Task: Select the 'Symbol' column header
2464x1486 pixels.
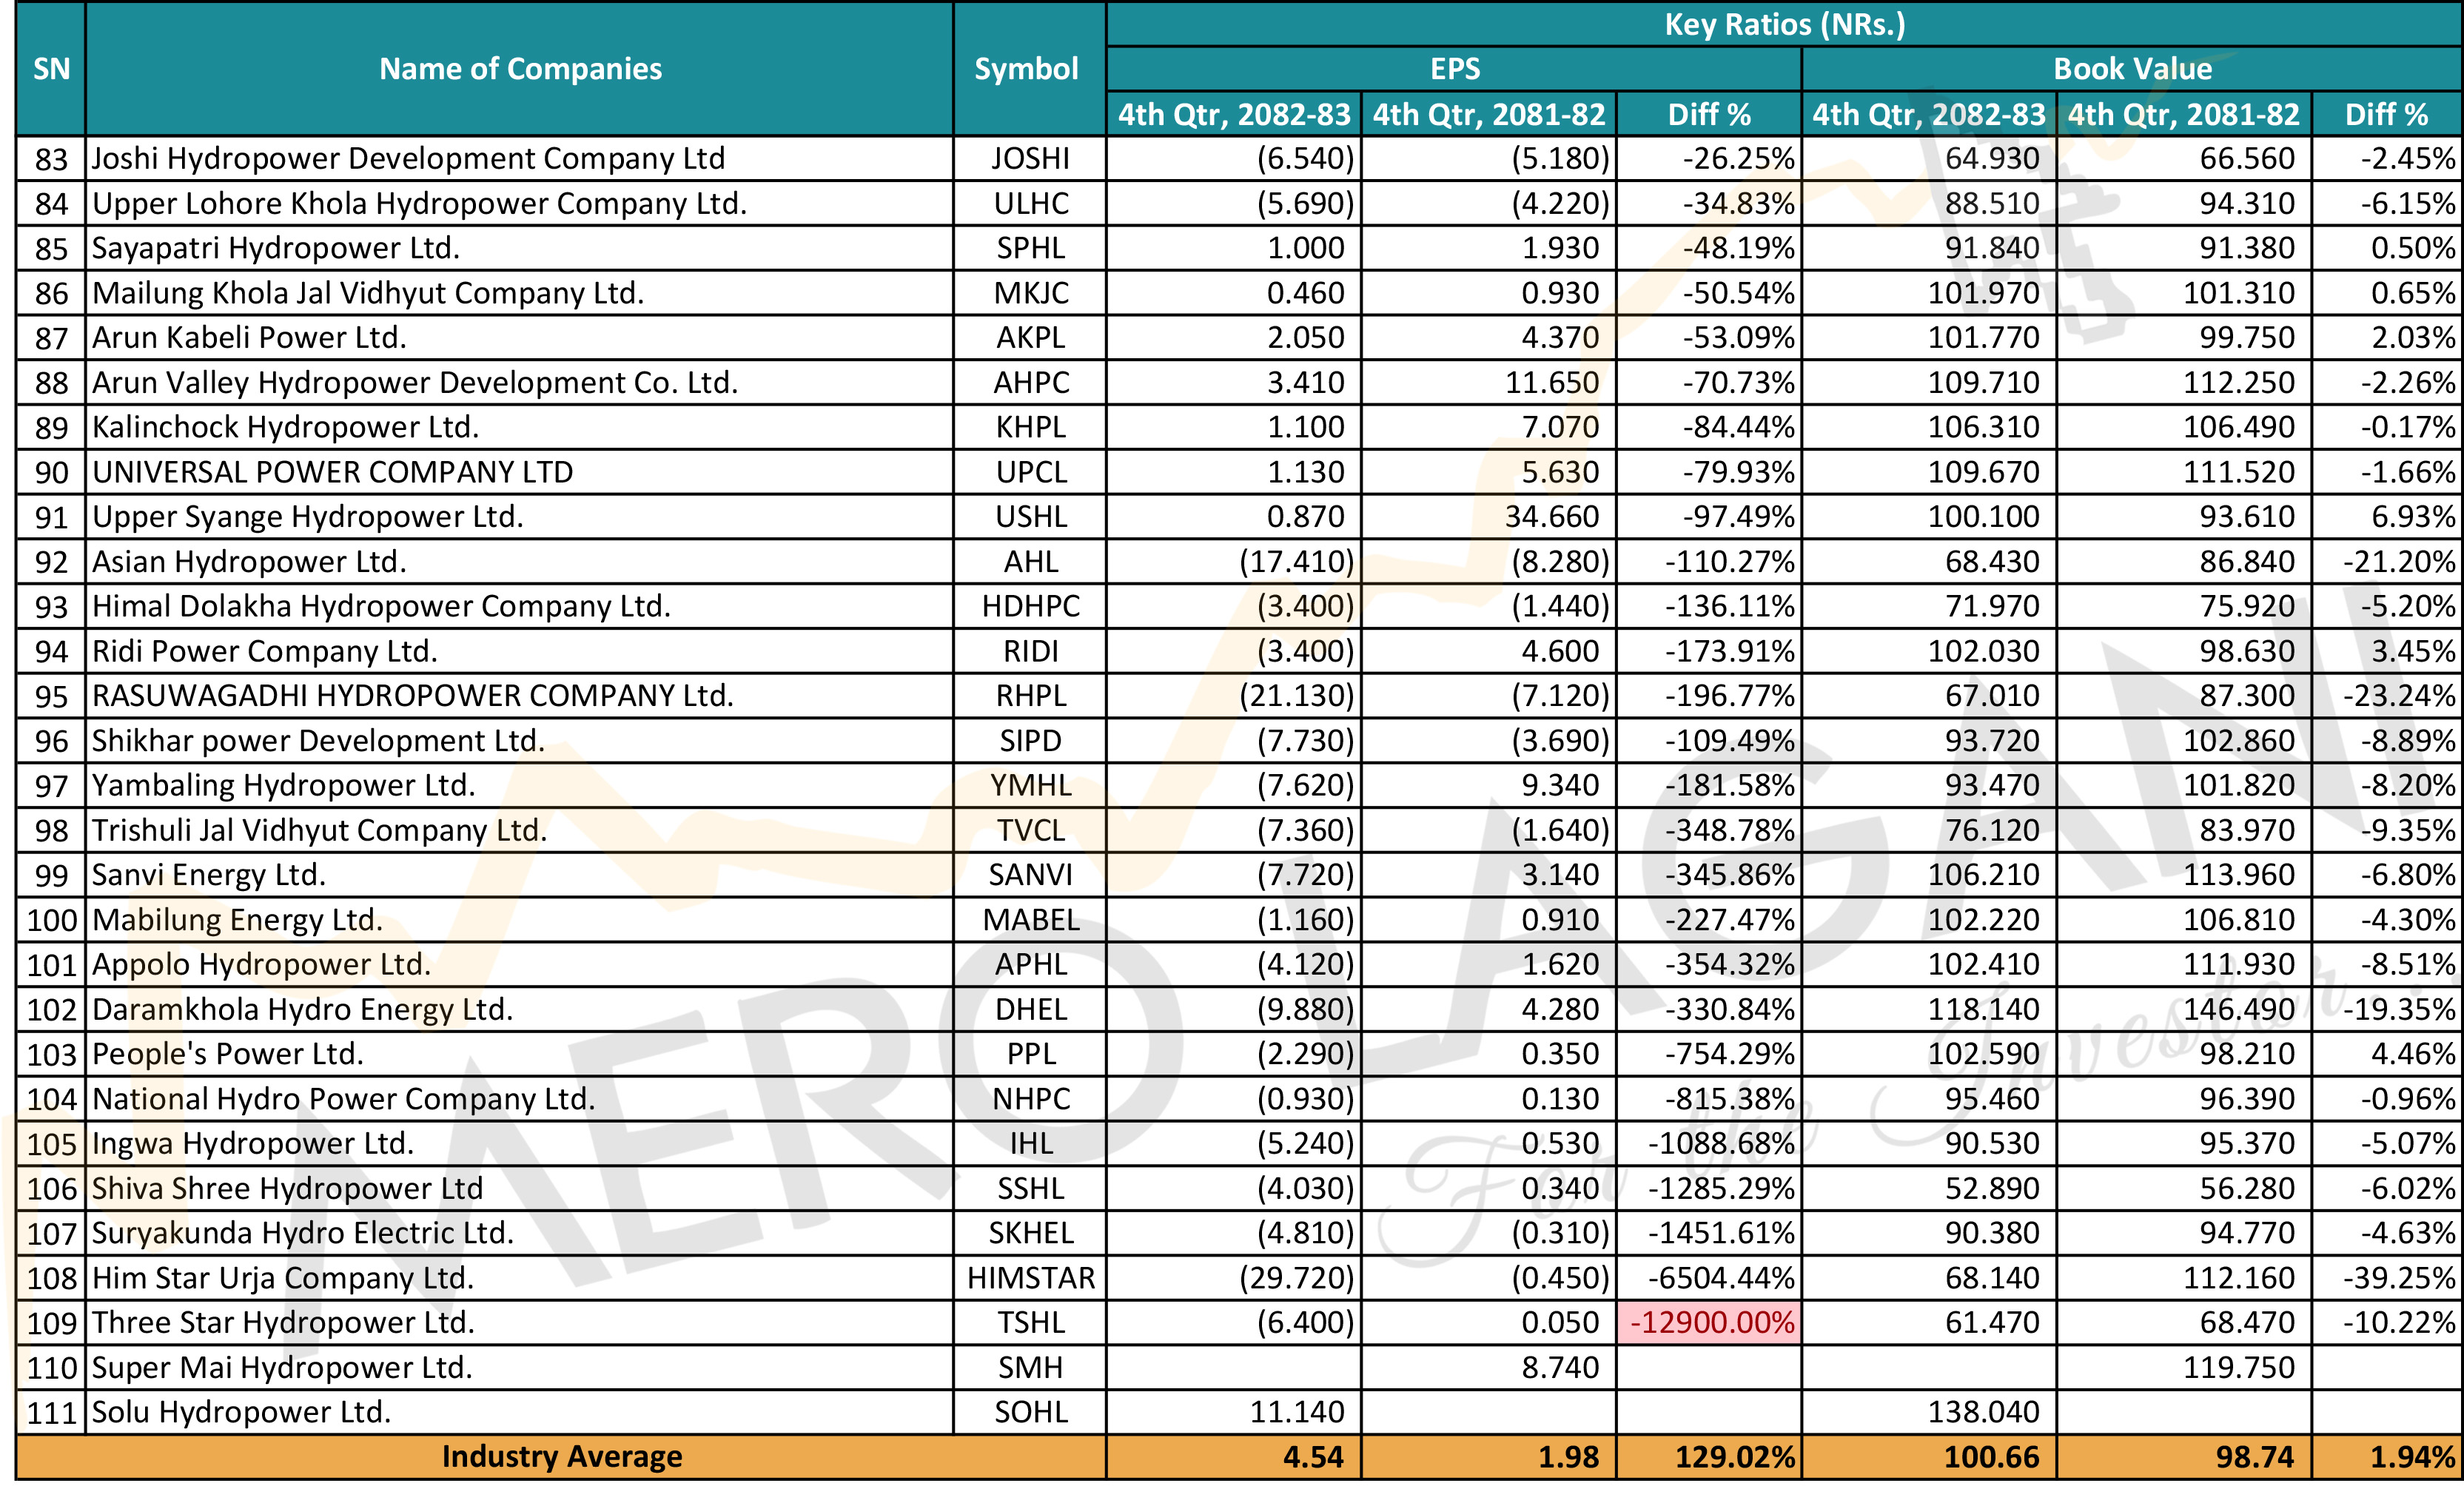Action: (1026, 69)
